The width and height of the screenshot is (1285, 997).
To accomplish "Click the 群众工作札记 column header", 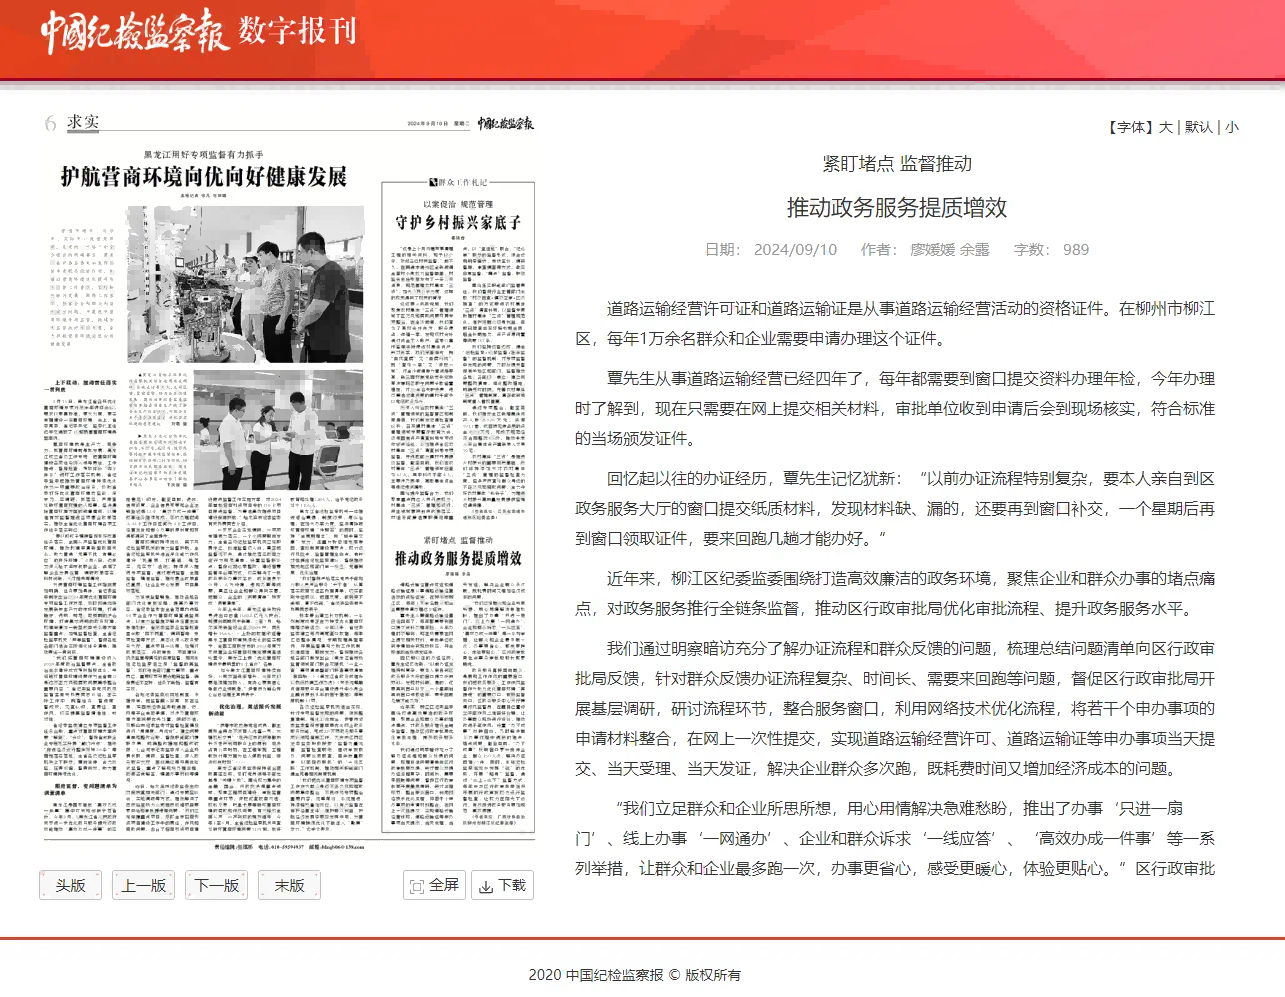I will point(458,182).
